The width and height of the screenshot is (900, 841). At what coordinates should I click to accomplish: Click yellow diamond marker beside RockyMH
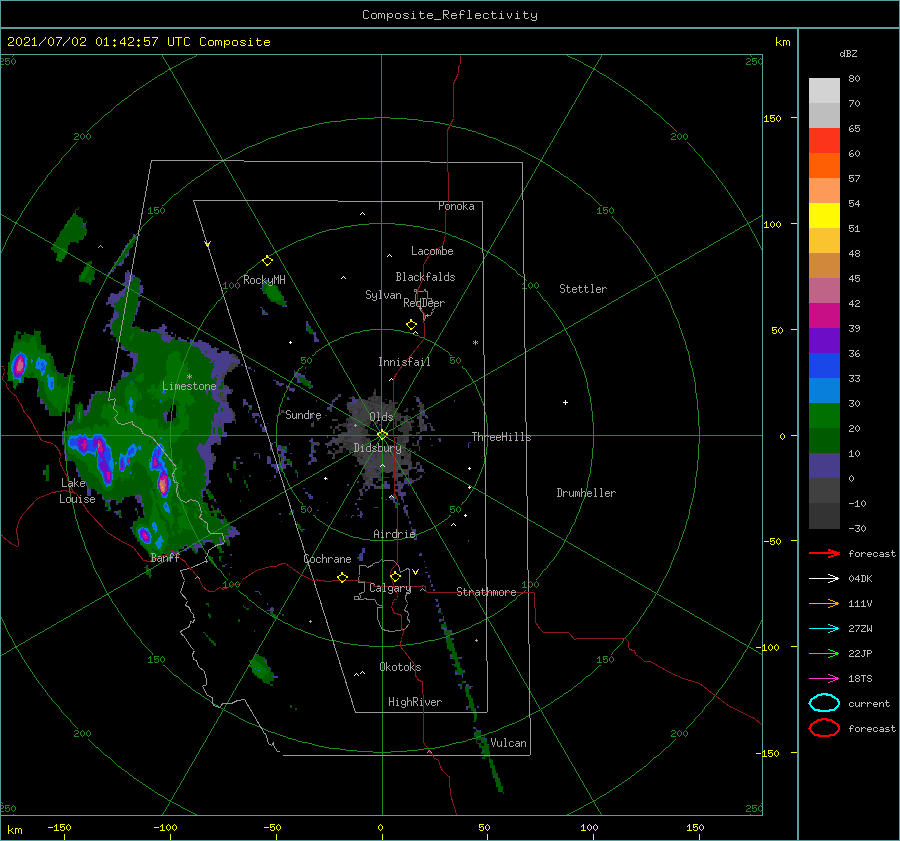(x=267, y=261)
